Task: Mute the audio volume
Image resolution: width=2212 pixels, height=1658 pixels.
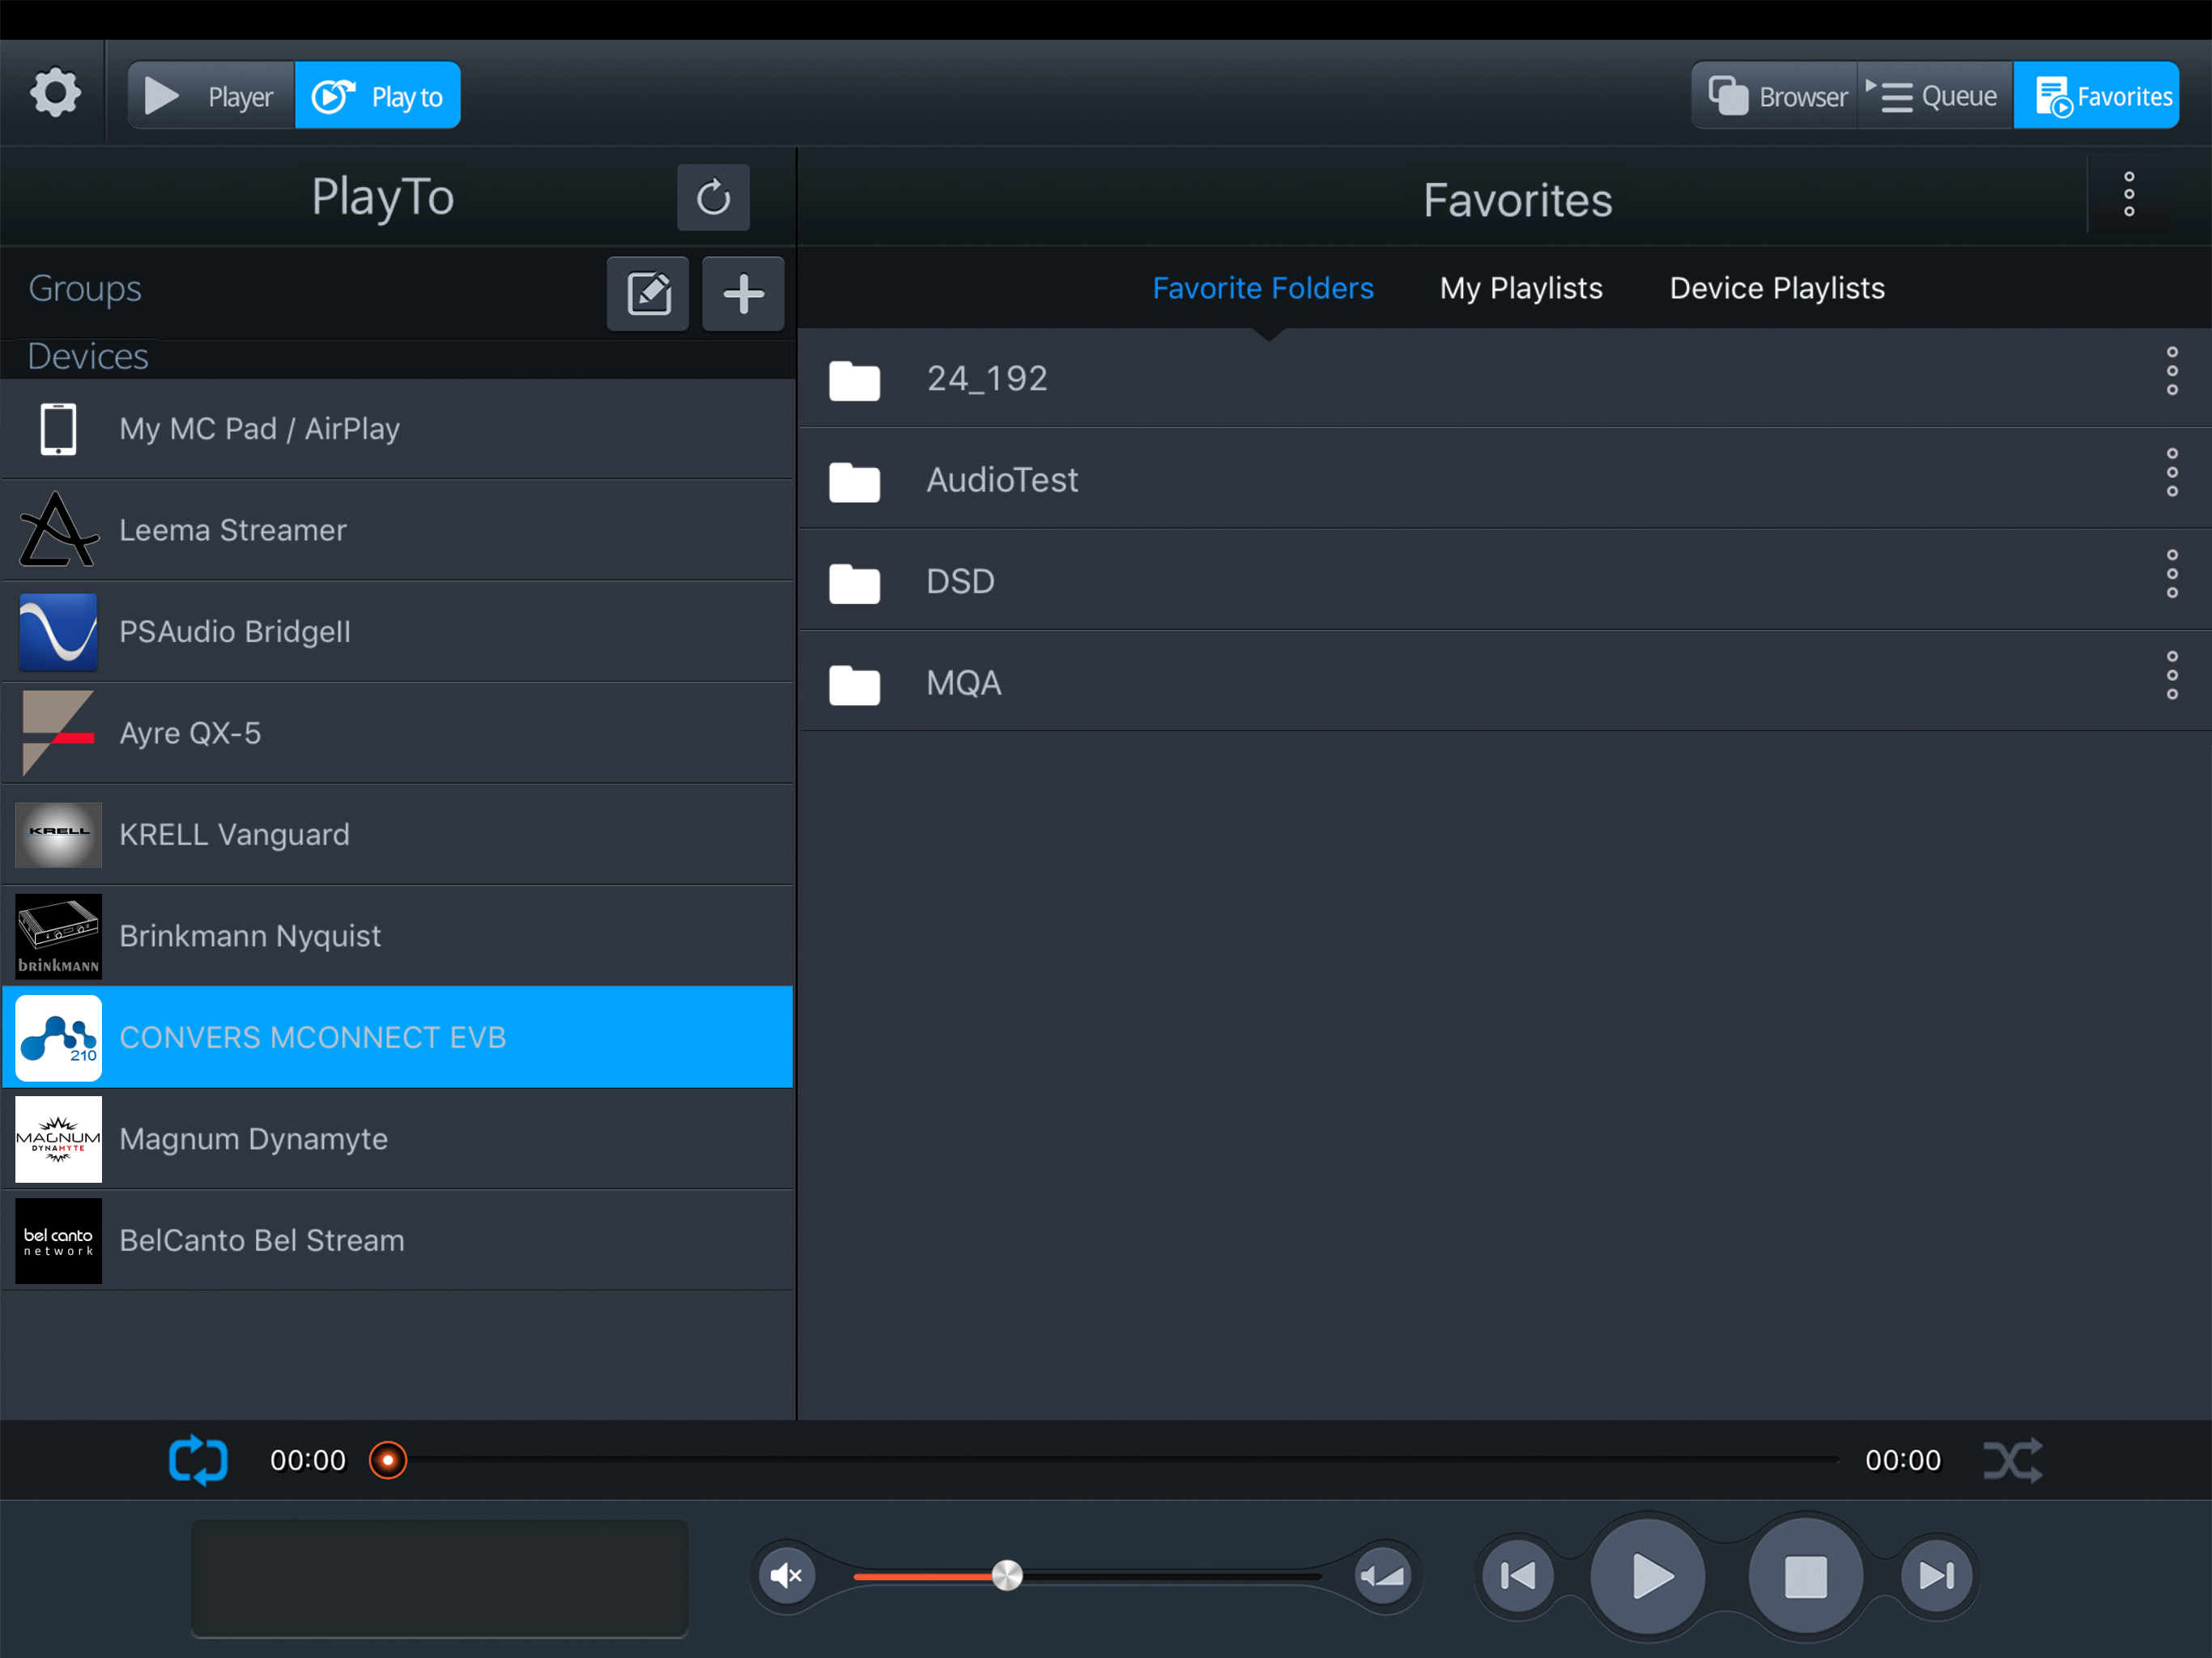Action: point(787,1576)
